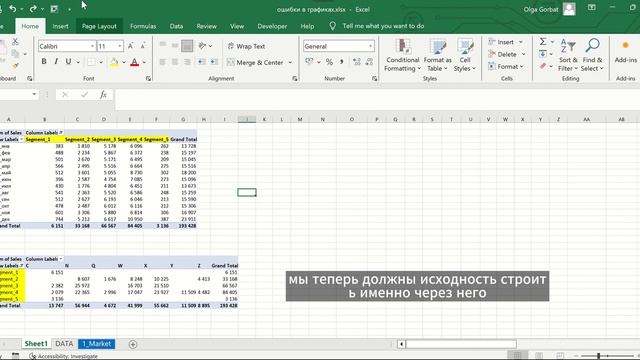640x360 pixels.
Task: Toggle Align Left
Action: point(162,62)
